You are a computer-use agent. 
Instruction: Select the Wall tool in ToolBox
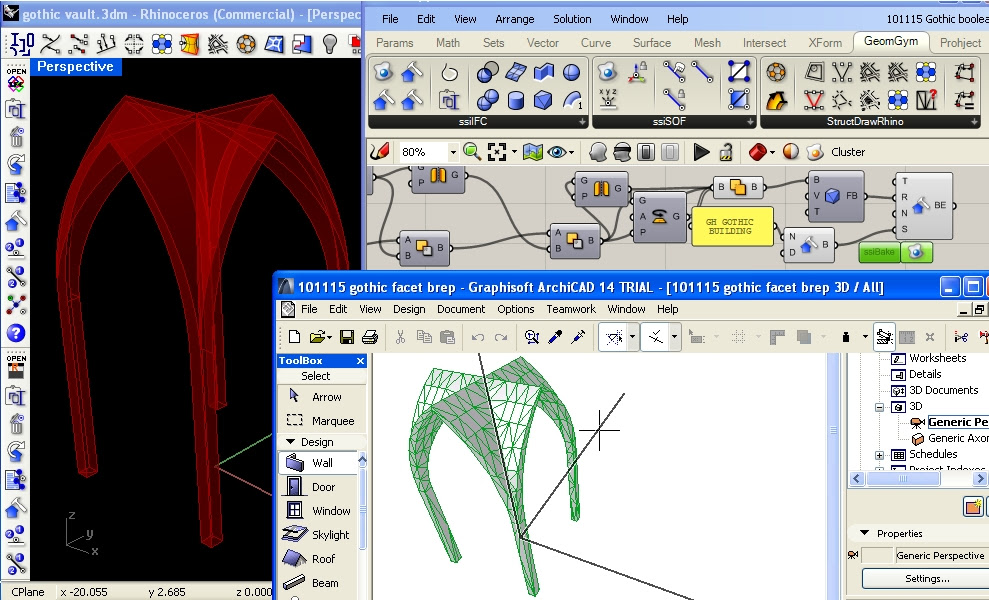point(318,462)
